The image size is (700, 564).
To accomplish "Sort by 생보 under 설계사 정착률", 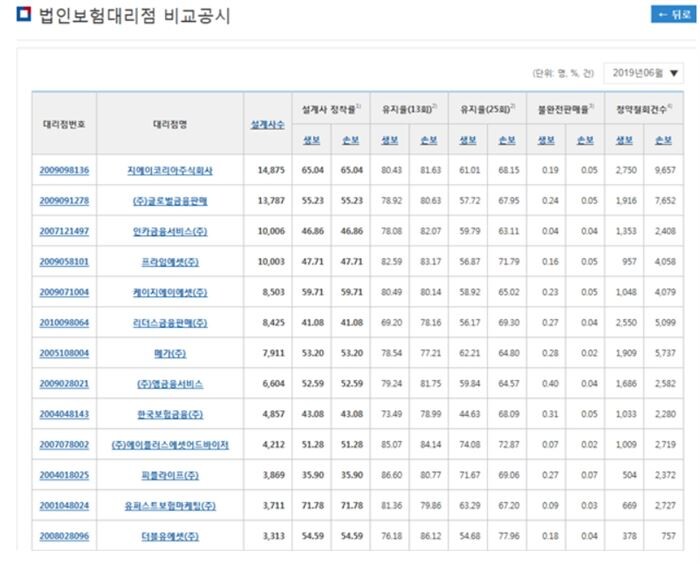I will [x=312, y=140].
